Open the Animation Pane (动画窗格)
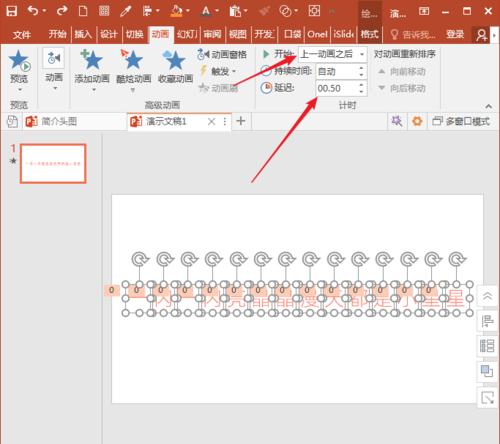The width and height of the screenshot is (500, 444). coord(222,54)
